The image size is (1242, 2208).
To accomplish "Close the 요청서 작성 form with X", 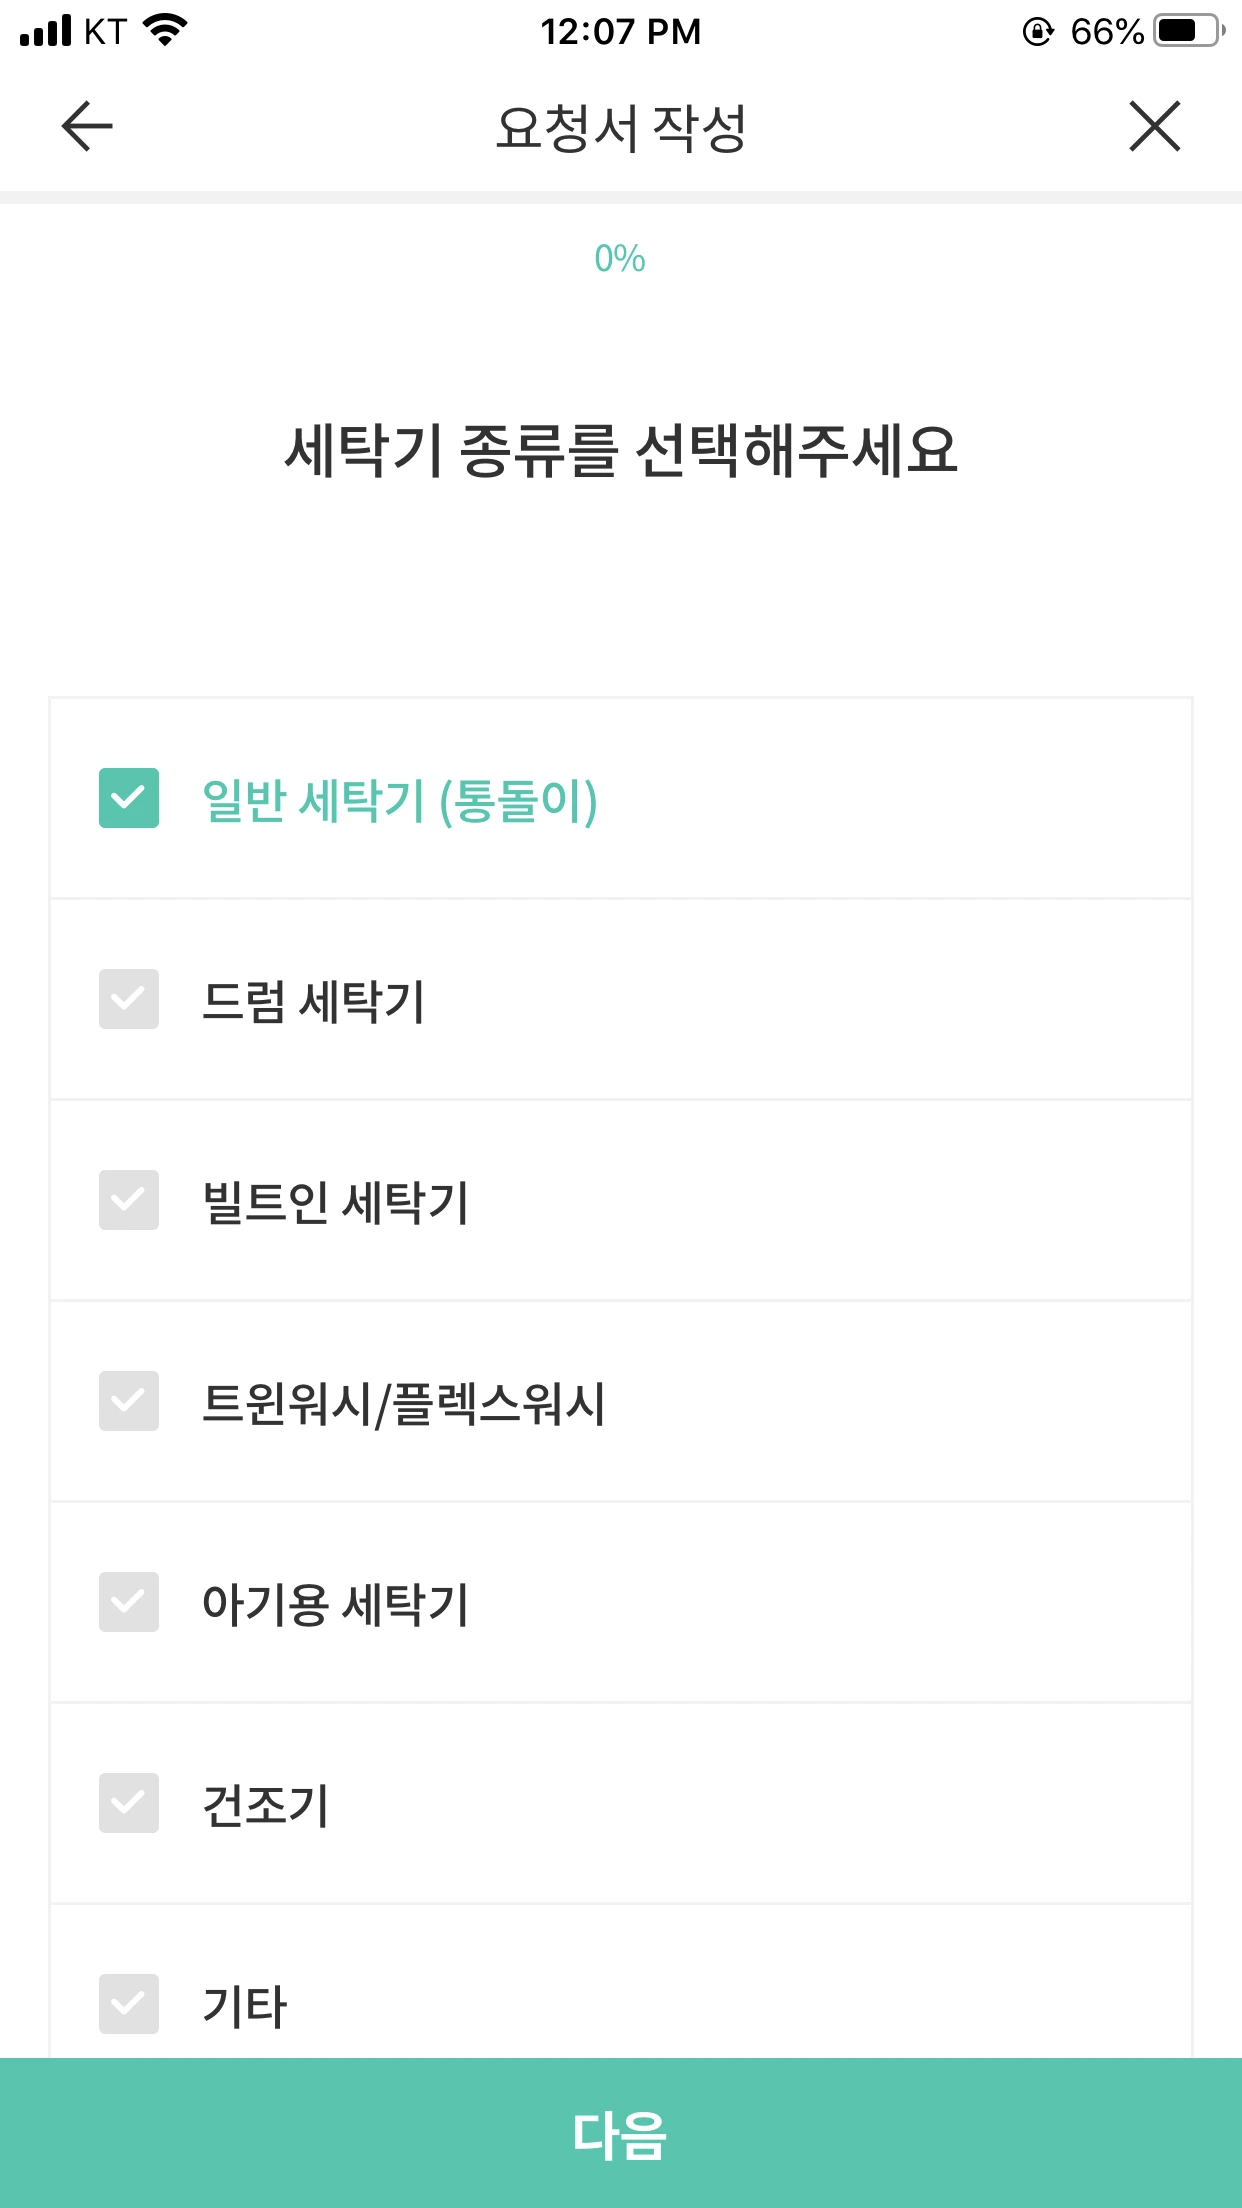I will (x=1155, y=126).
